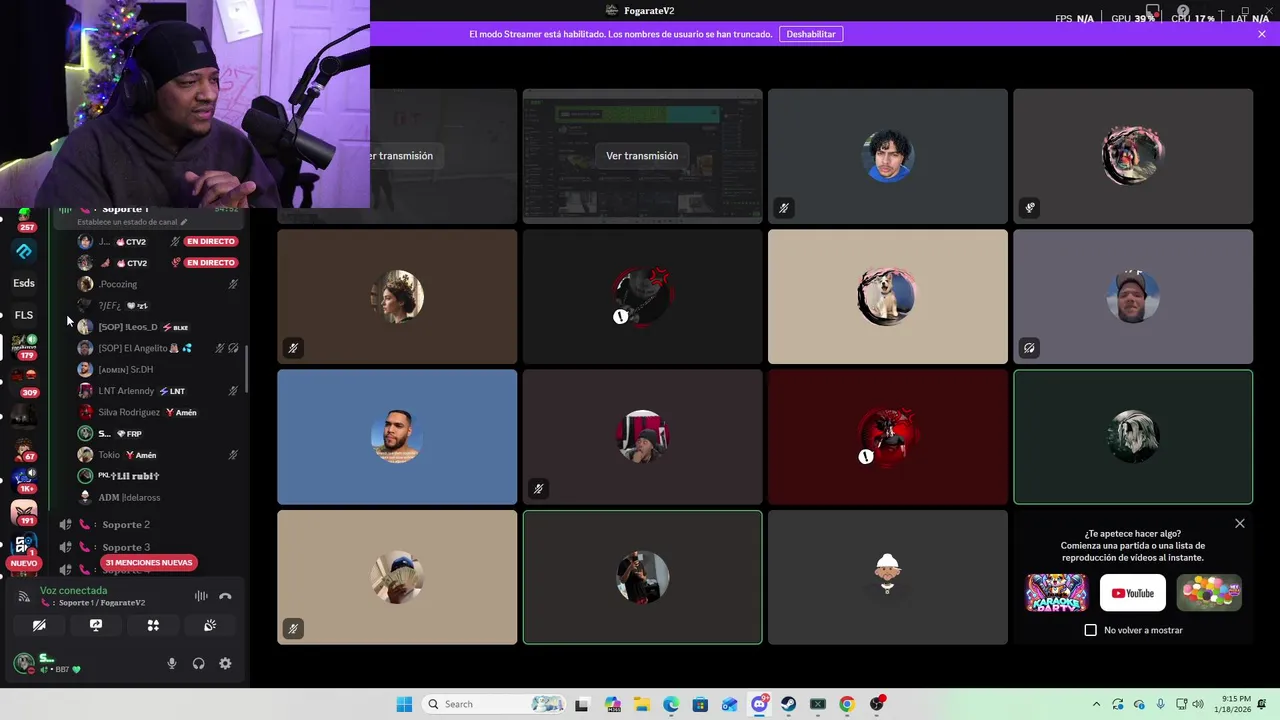Open connection info signal icon
The height and width of the screenshot is (720, 1280).
tap(24, 597)
